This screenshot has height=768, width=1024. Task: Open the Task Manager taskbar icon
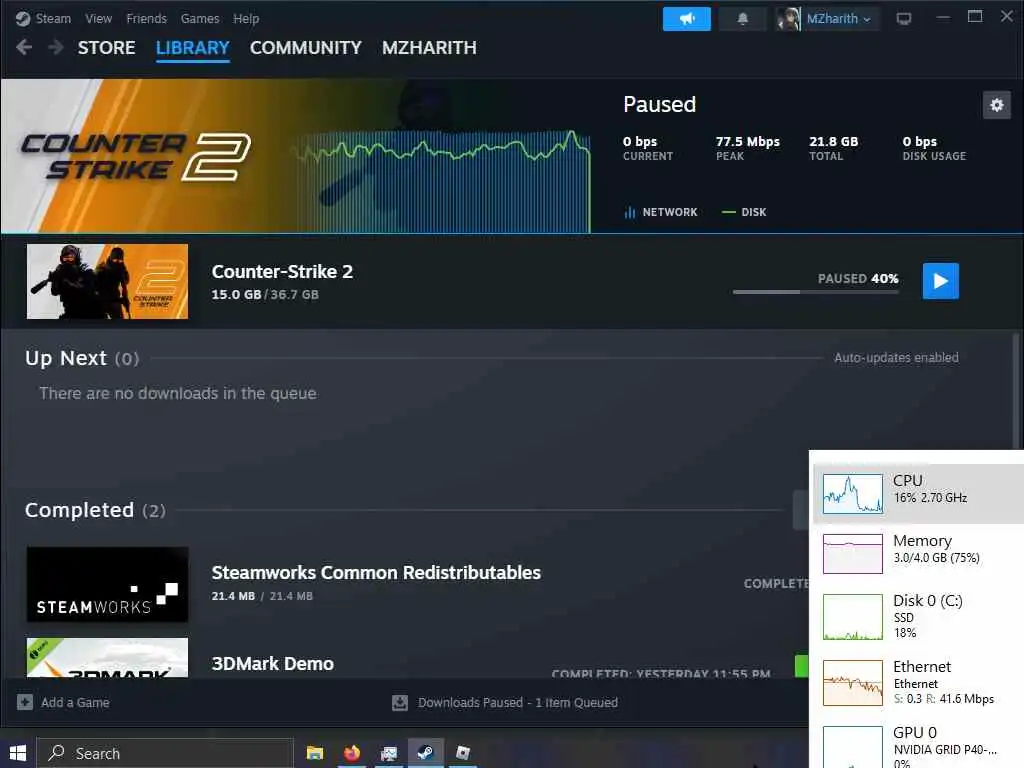[x=389, y=753]
